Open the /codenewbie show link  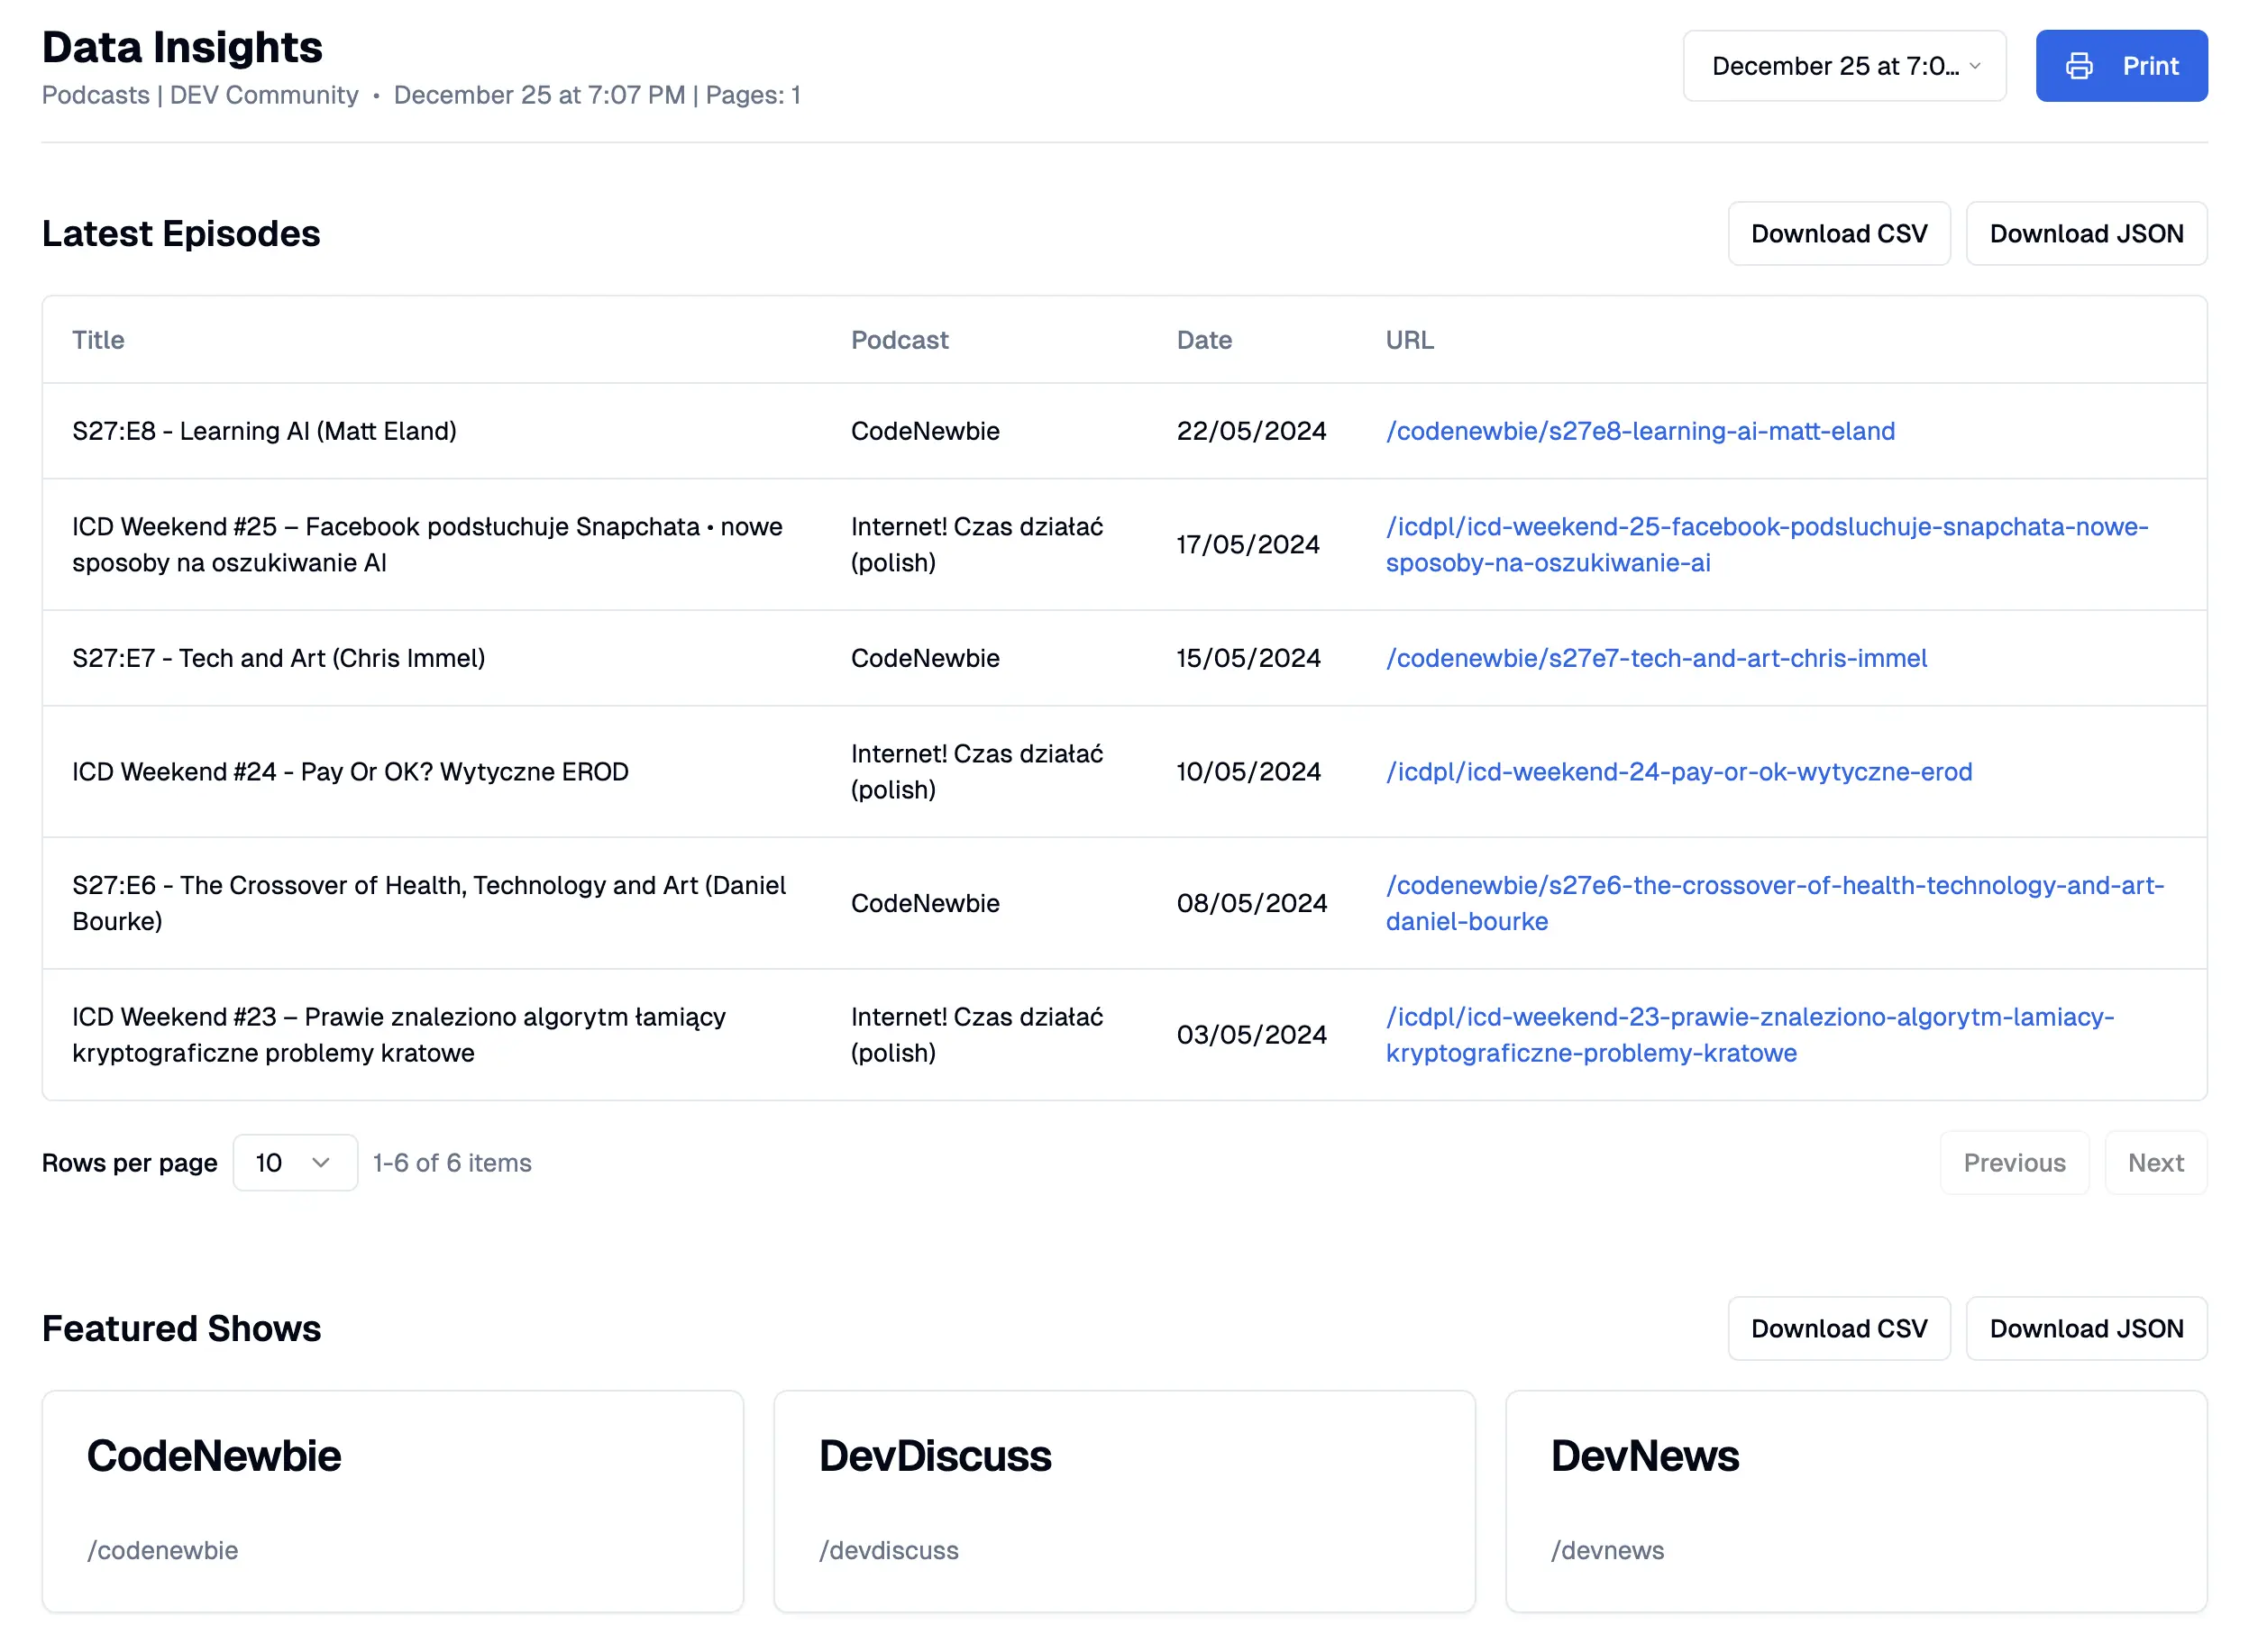(x=161, y=1550)
